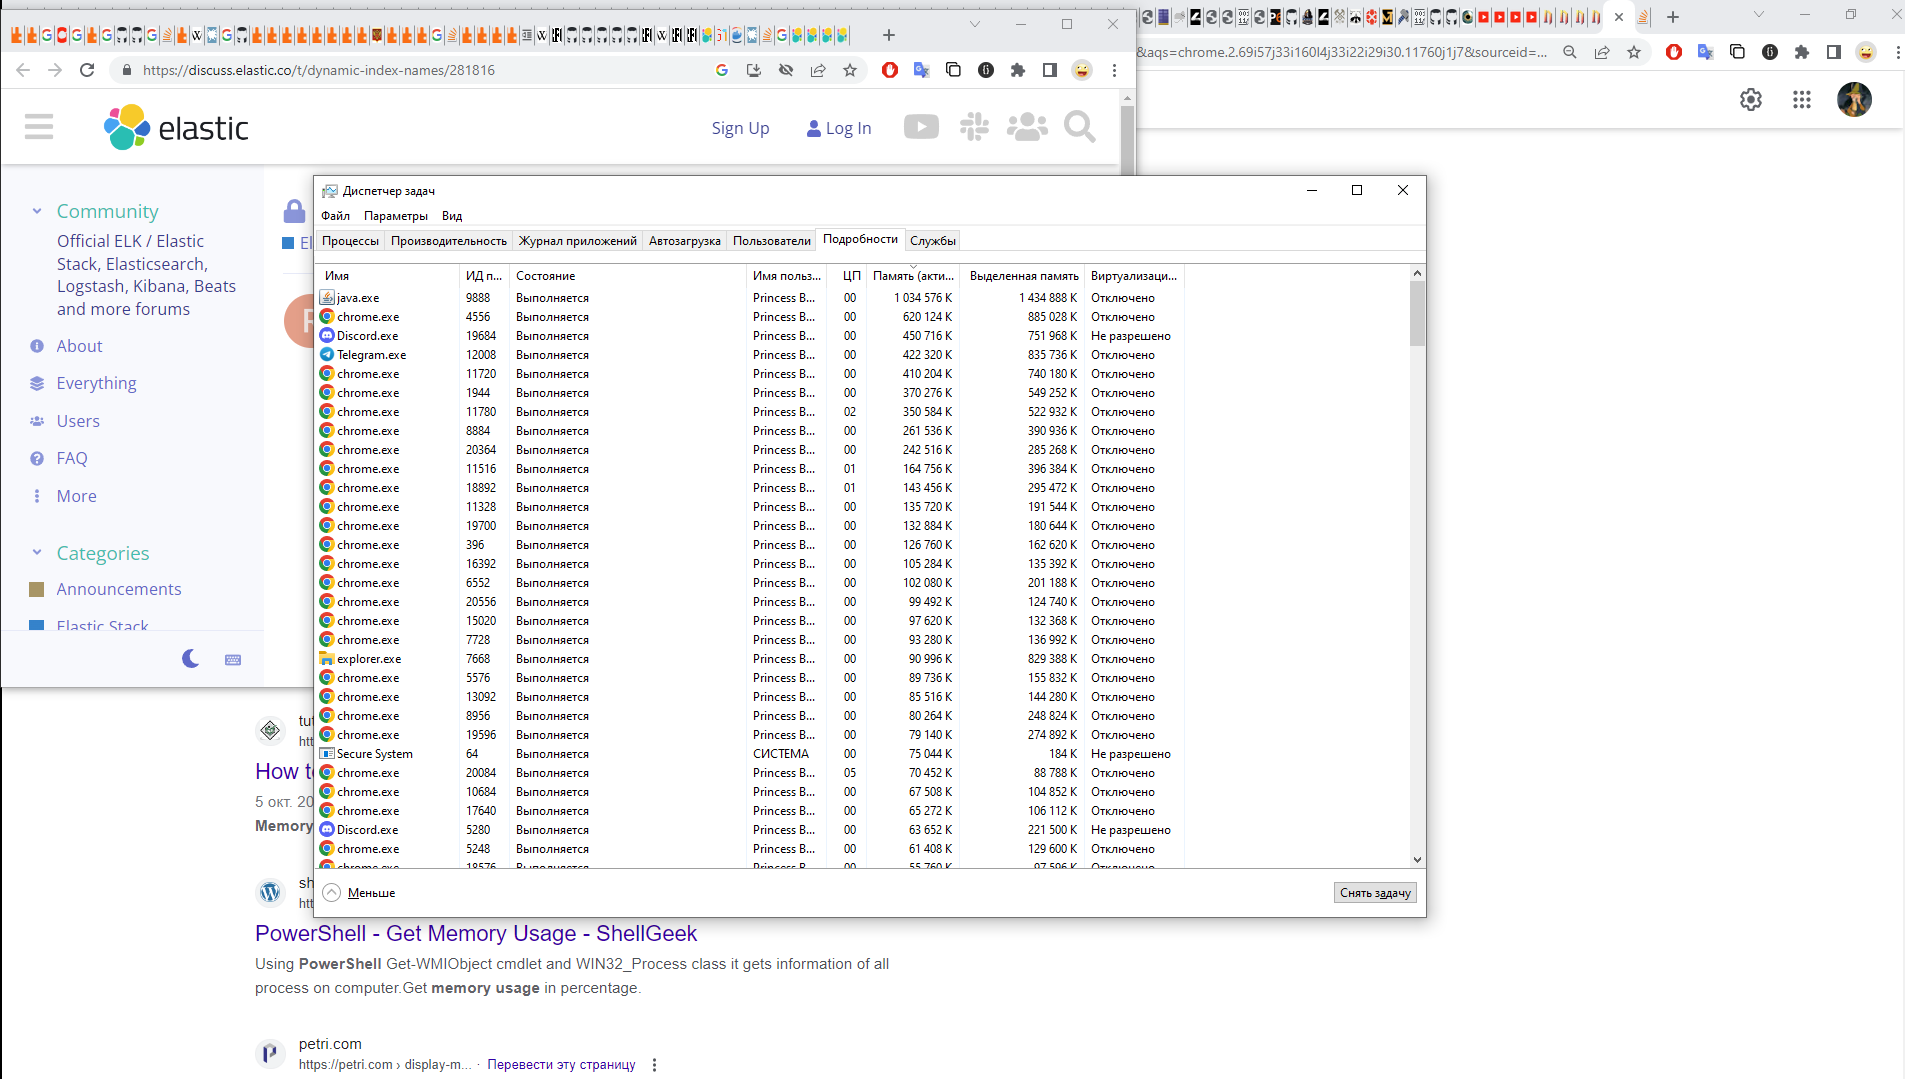Sort Task Manager by Выделенная память column
Viewport: 1905px width, 1079px height.
tap(1023, 276)
